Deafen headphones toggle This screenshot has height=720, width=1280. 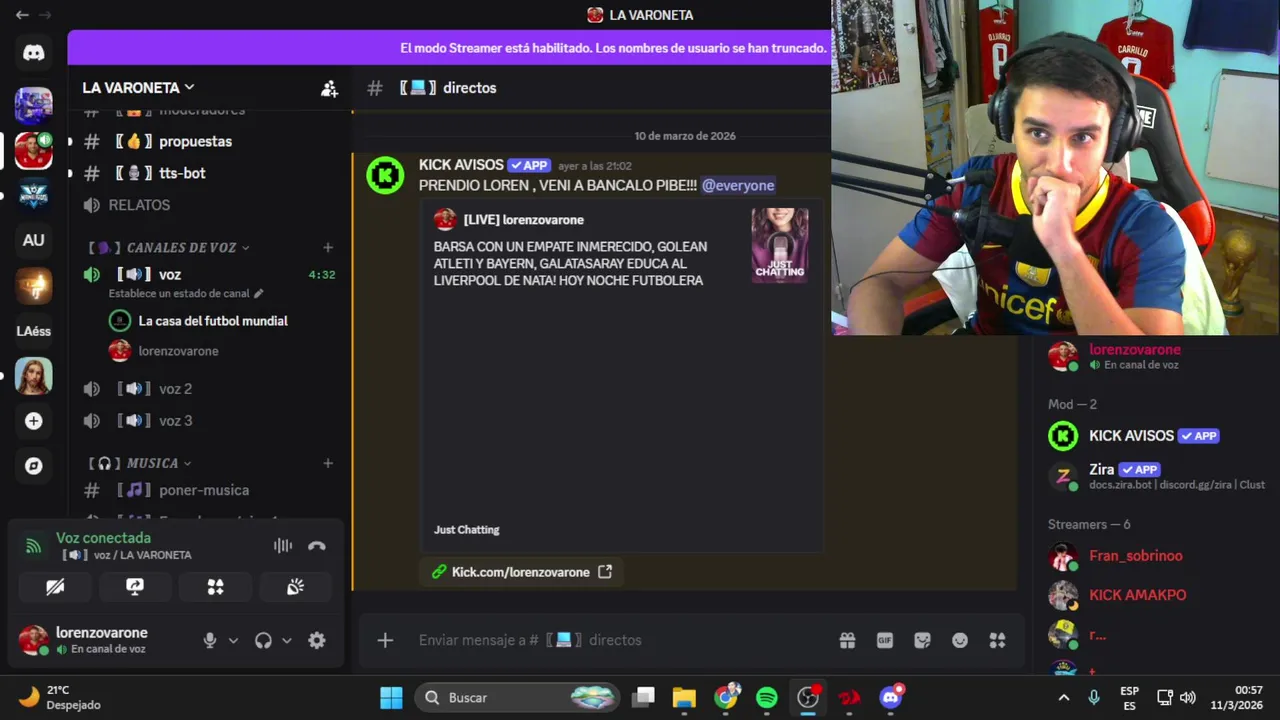[x=263, y=641]
